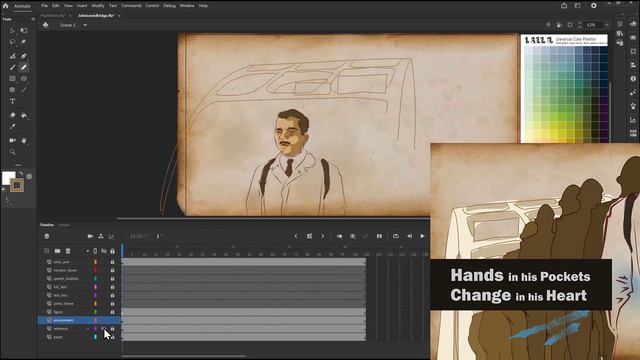Open the Insert menu
The image size is (640, 360).
pyautogui.click(x=82, y=6)
